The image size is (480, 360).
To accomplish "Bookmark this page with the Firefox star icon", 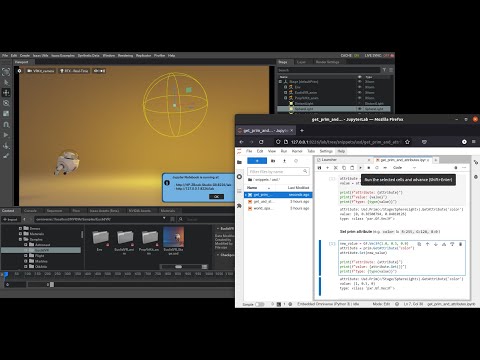I will pos(407,142).
